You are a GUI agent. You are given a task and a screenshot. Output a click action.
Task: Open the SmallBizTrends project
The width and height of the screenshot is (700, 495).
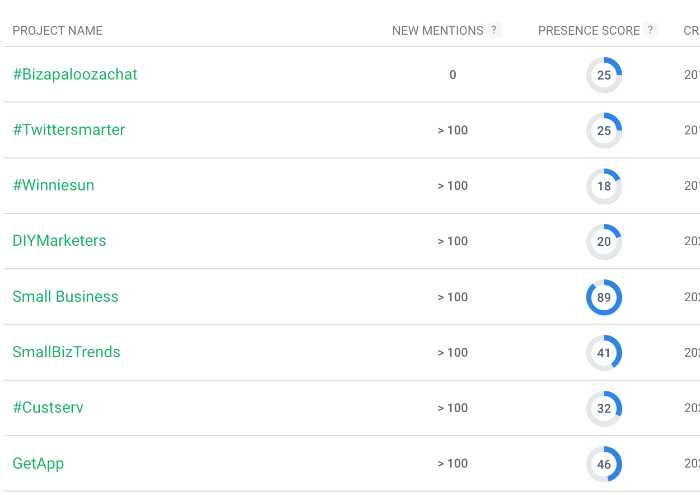(67, 352)
